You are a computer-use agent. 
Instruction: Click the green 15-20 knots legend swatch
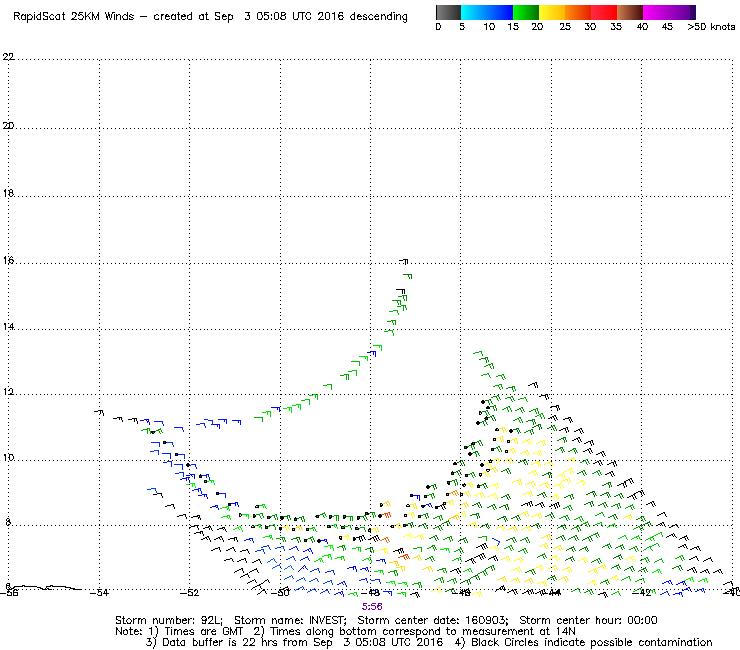[x=526, y=12]
